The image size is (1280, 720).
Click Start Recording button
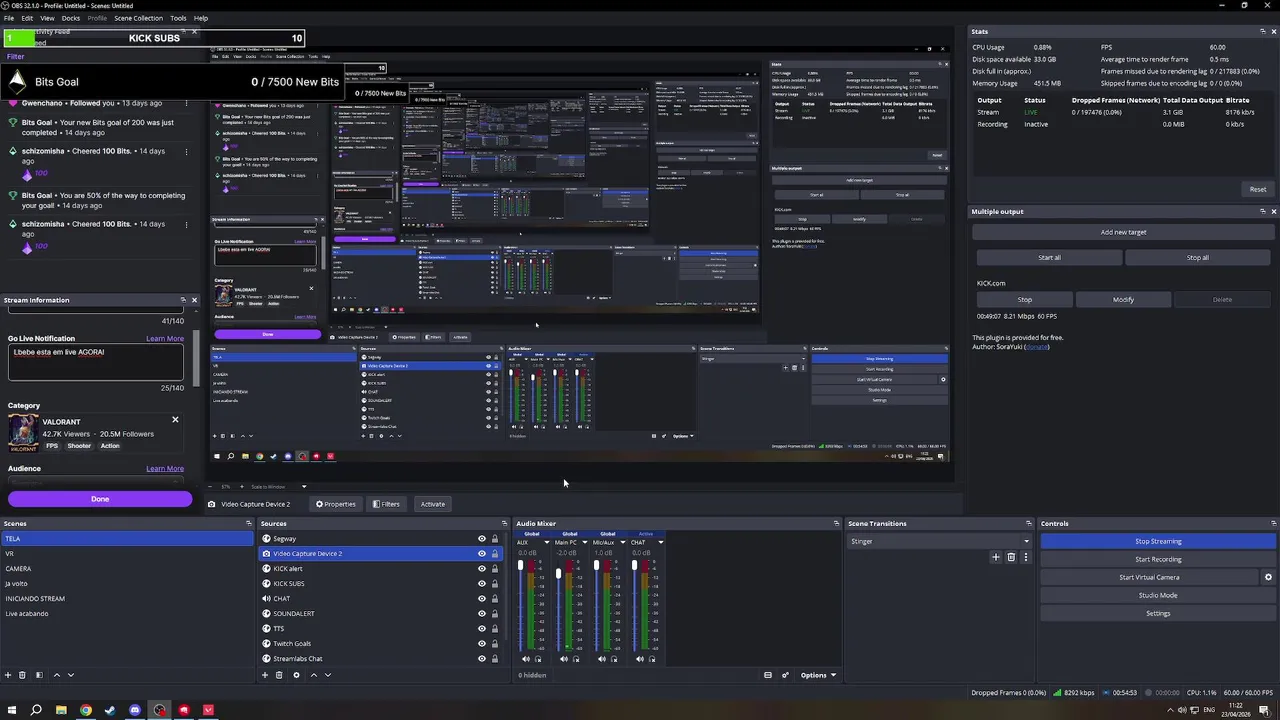[x=1158, y=559]
